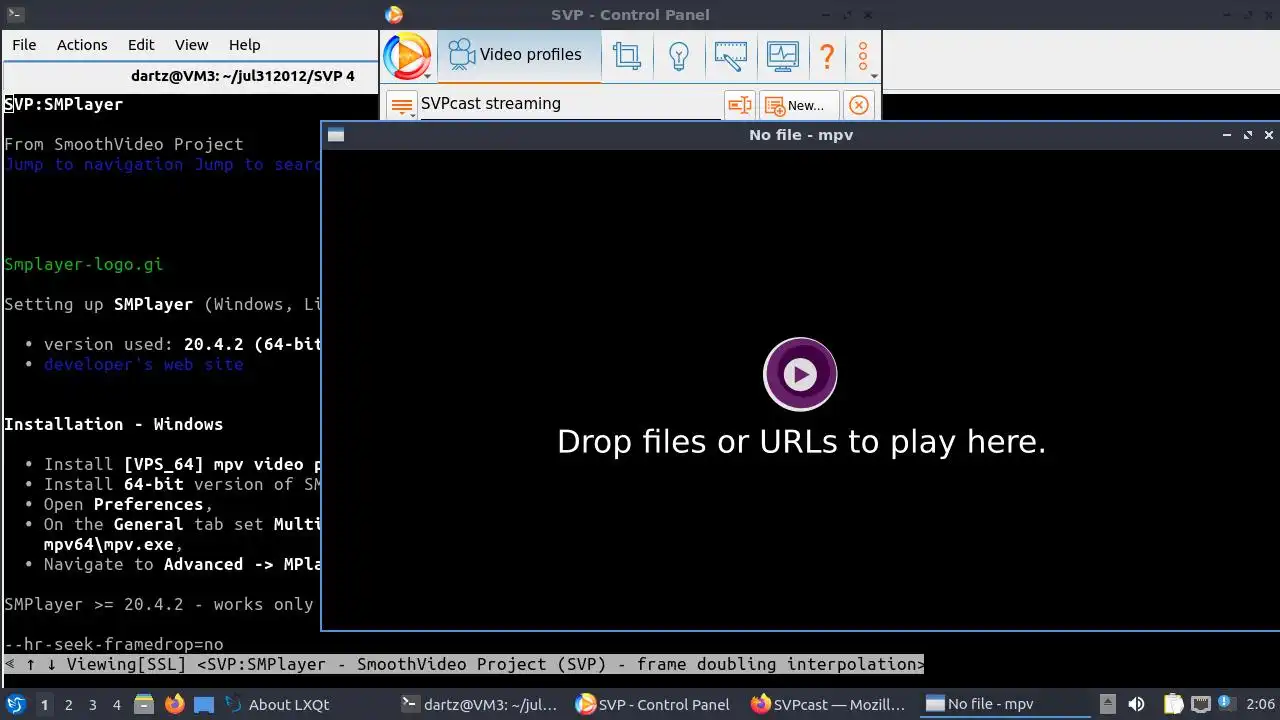
Task: Click the 'Installation - Windows' heading
Action: 114,424
